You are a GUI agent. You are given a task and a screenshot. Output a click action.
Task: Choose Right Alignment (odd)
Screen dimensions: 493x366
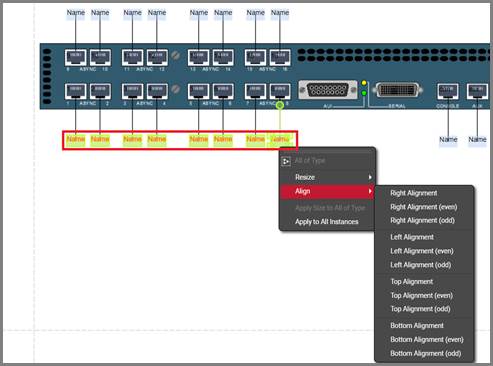pyautogui.click(x=422, y=221)
